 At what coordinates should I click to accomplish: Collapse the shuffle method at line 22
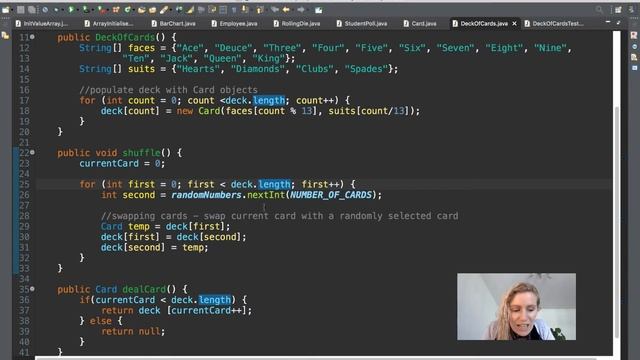[32, 153]
